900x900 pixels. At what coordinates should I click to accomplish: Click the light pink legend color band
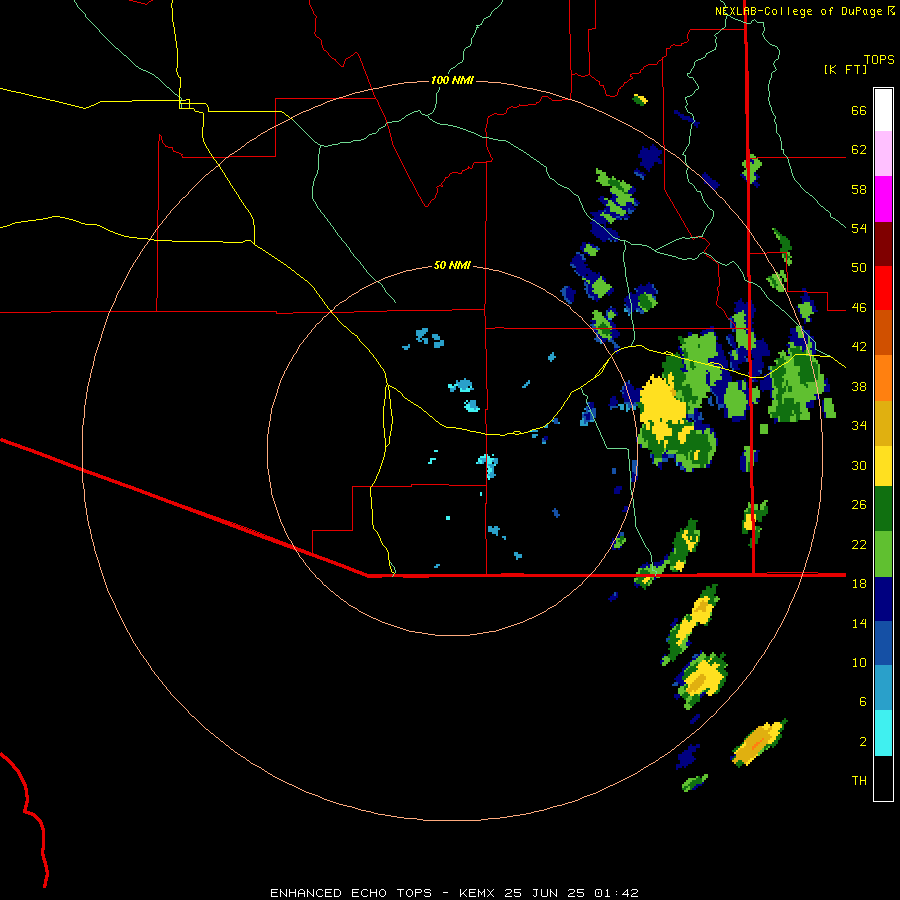coord(883,153)
